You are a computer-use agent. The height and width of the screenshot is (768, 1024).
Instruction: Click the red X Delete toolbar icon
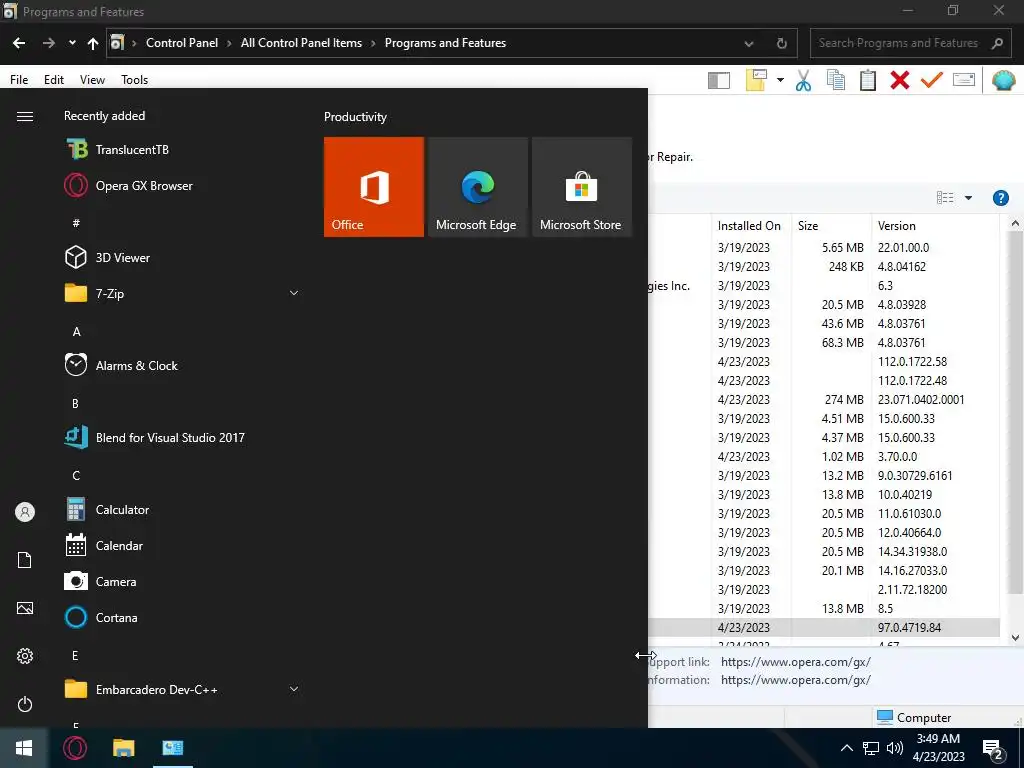tap(900, 80)
